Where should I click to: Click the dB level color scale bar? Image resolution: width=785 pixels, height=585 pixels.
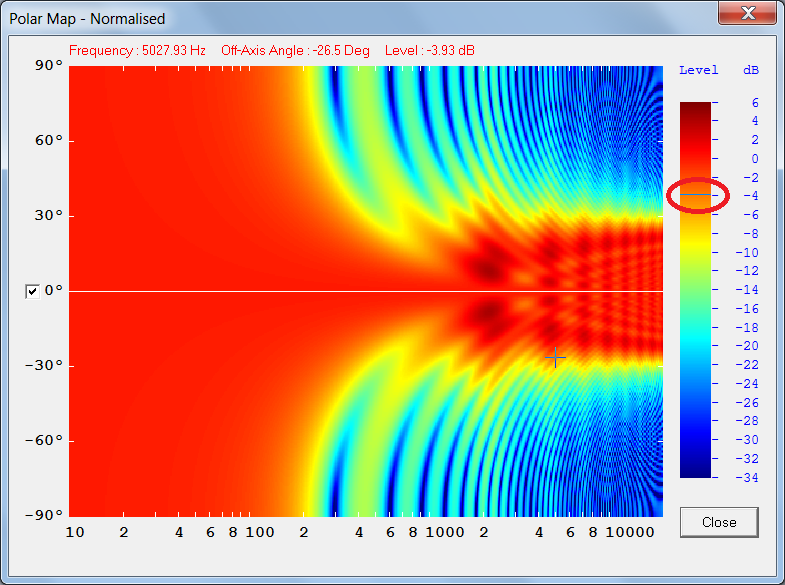(x=695, y=290)
